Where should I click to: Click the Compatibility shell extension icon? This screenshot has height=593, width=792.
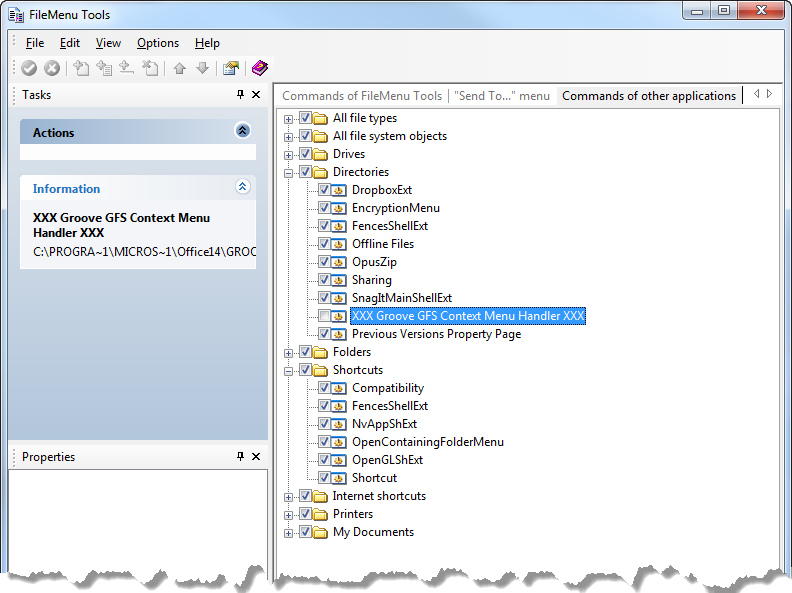pos(339,388)
